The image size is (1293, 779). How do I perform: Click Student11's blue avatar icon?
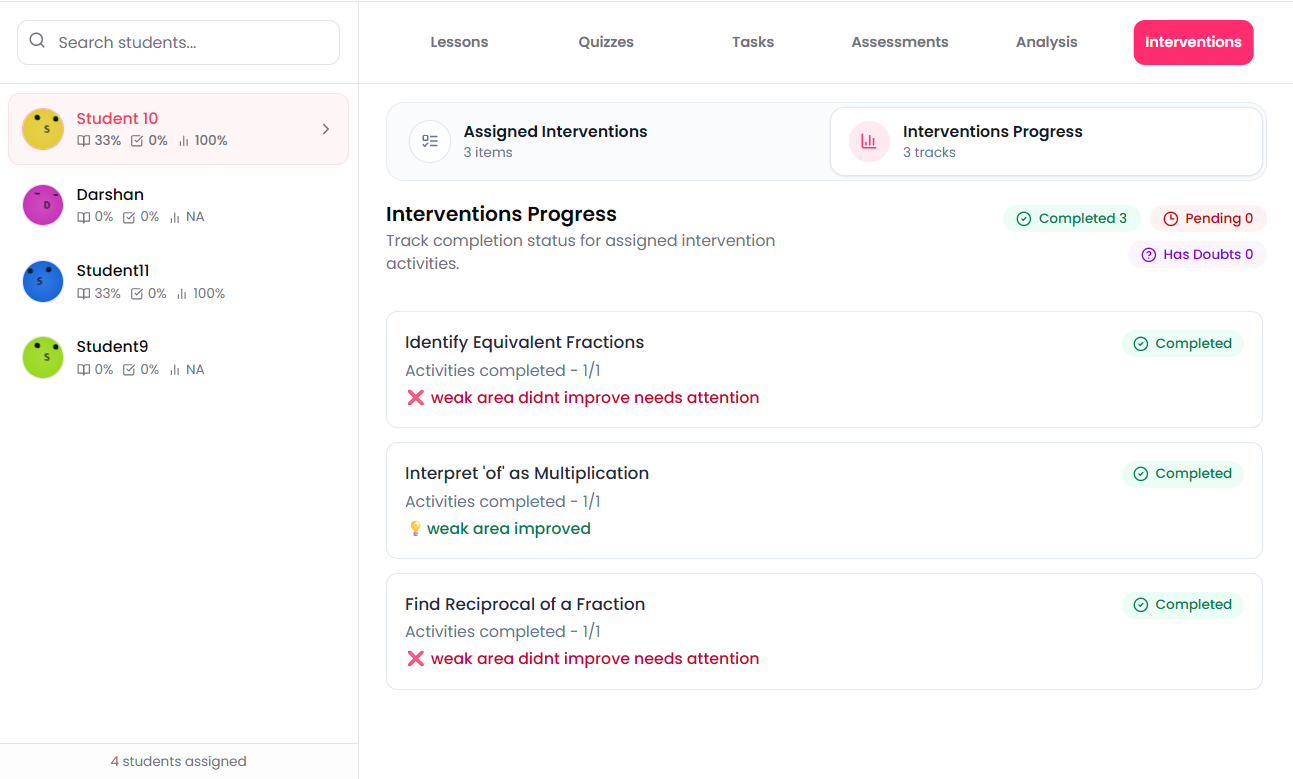point(43,281)
